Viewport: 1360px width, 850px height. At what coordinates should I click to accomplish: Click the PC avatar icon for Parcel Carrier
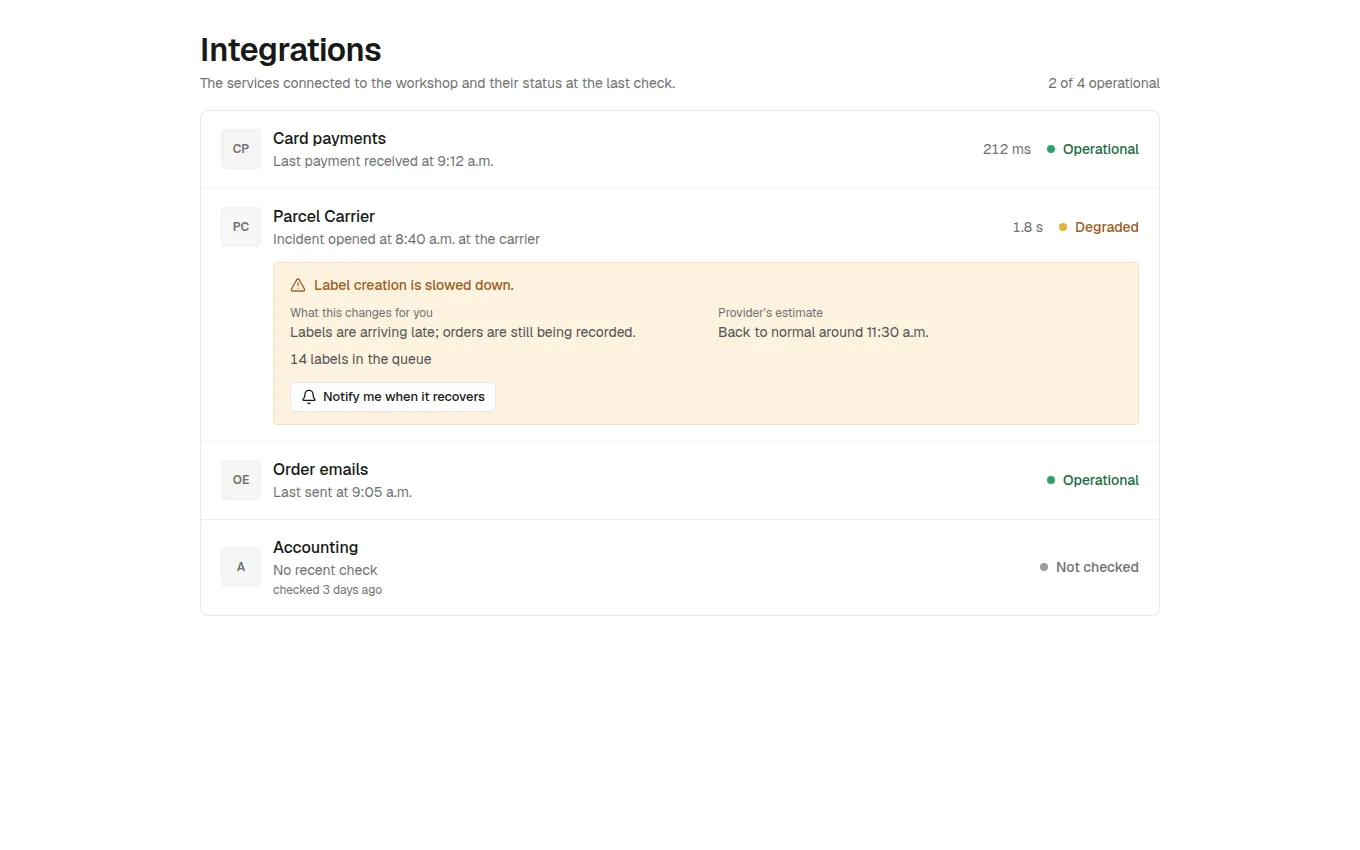(241, 227)
